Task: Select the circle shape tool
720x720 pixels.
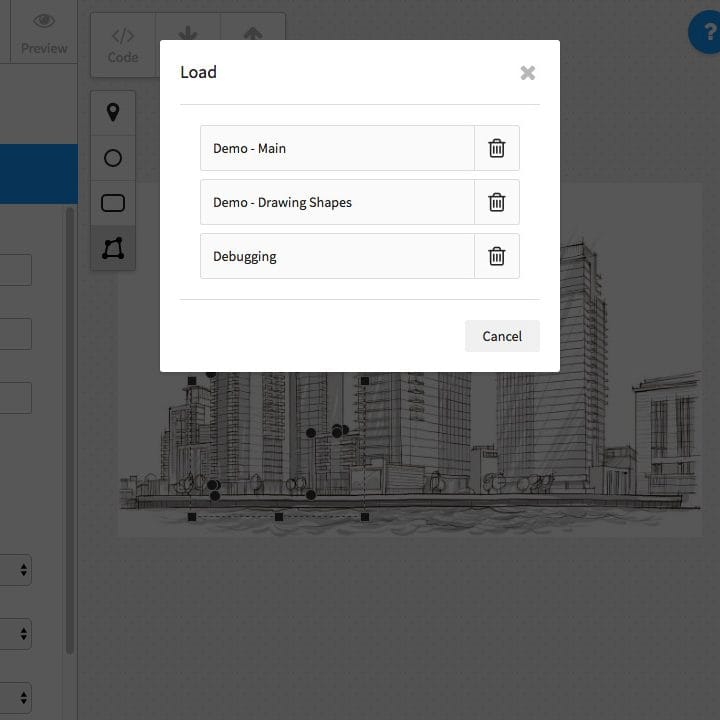Action: pos(113,158)
